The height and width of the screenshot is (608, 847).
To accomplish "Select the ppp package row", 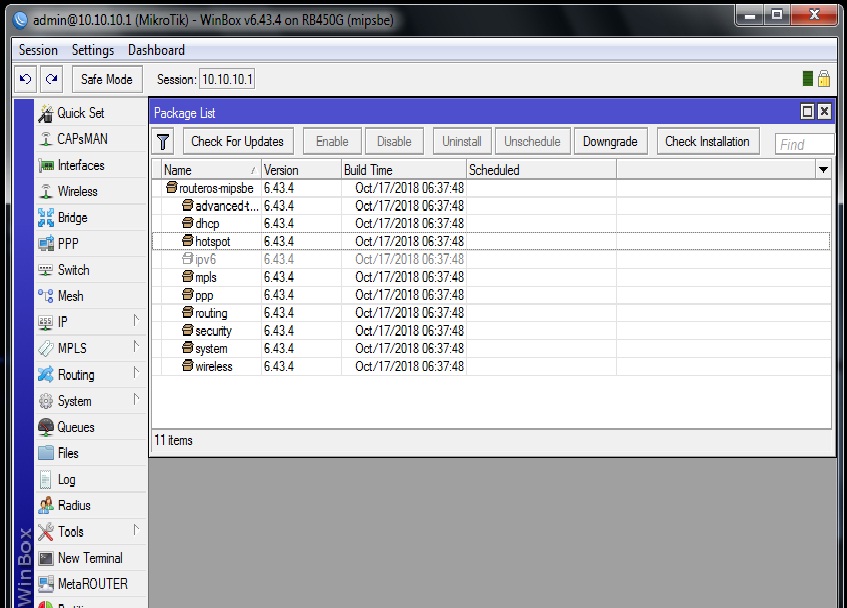I will coord(492,295).
